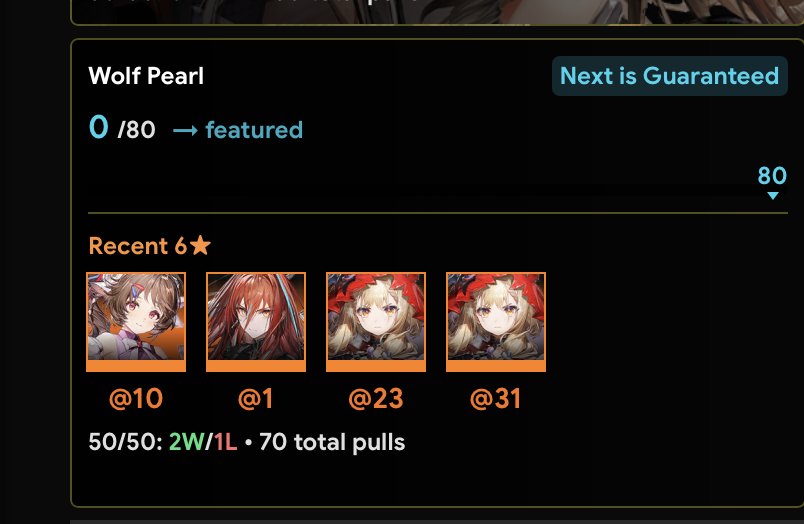Viewport: 804px width, 524px height.
Task: Click the 2W wins counter
Action: pyautogui.click(x=186, y=441)
